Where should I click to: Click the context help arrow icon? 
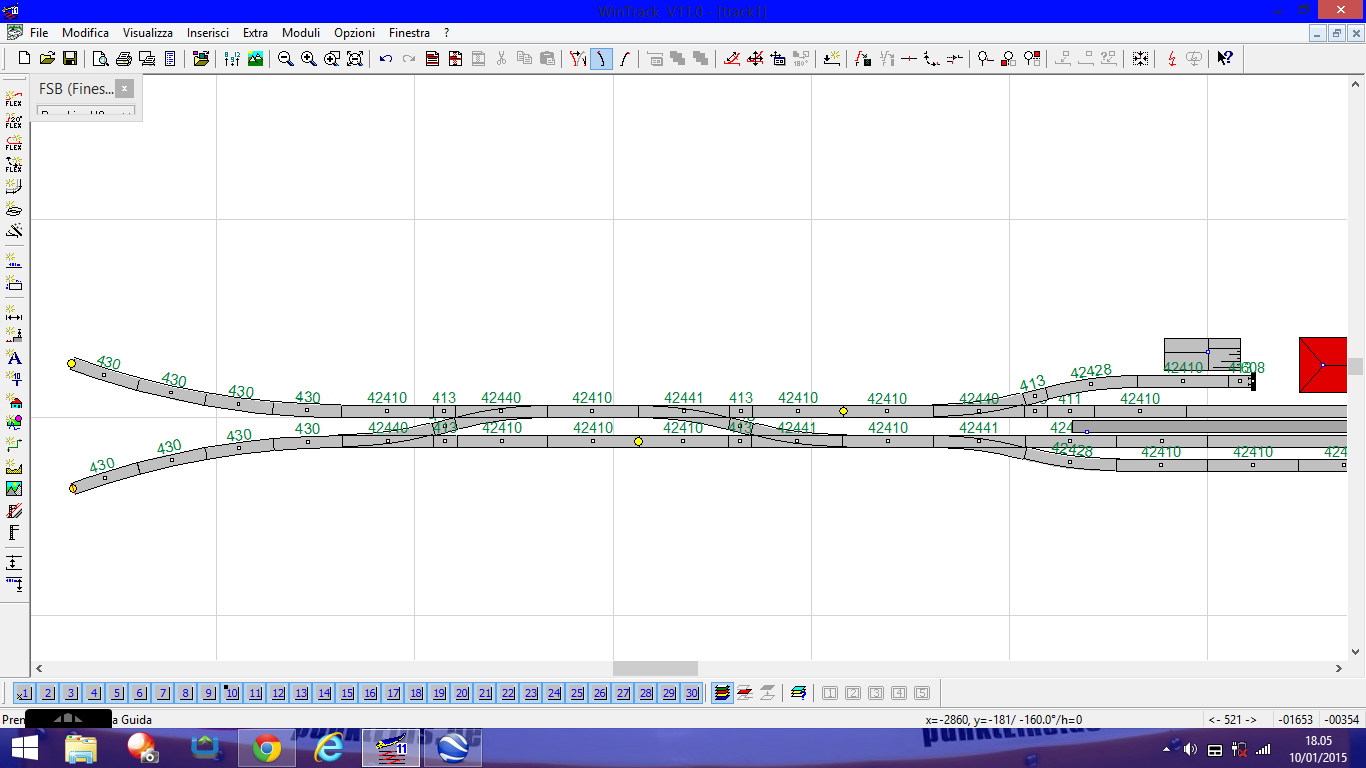click(x=1225, y=59)
